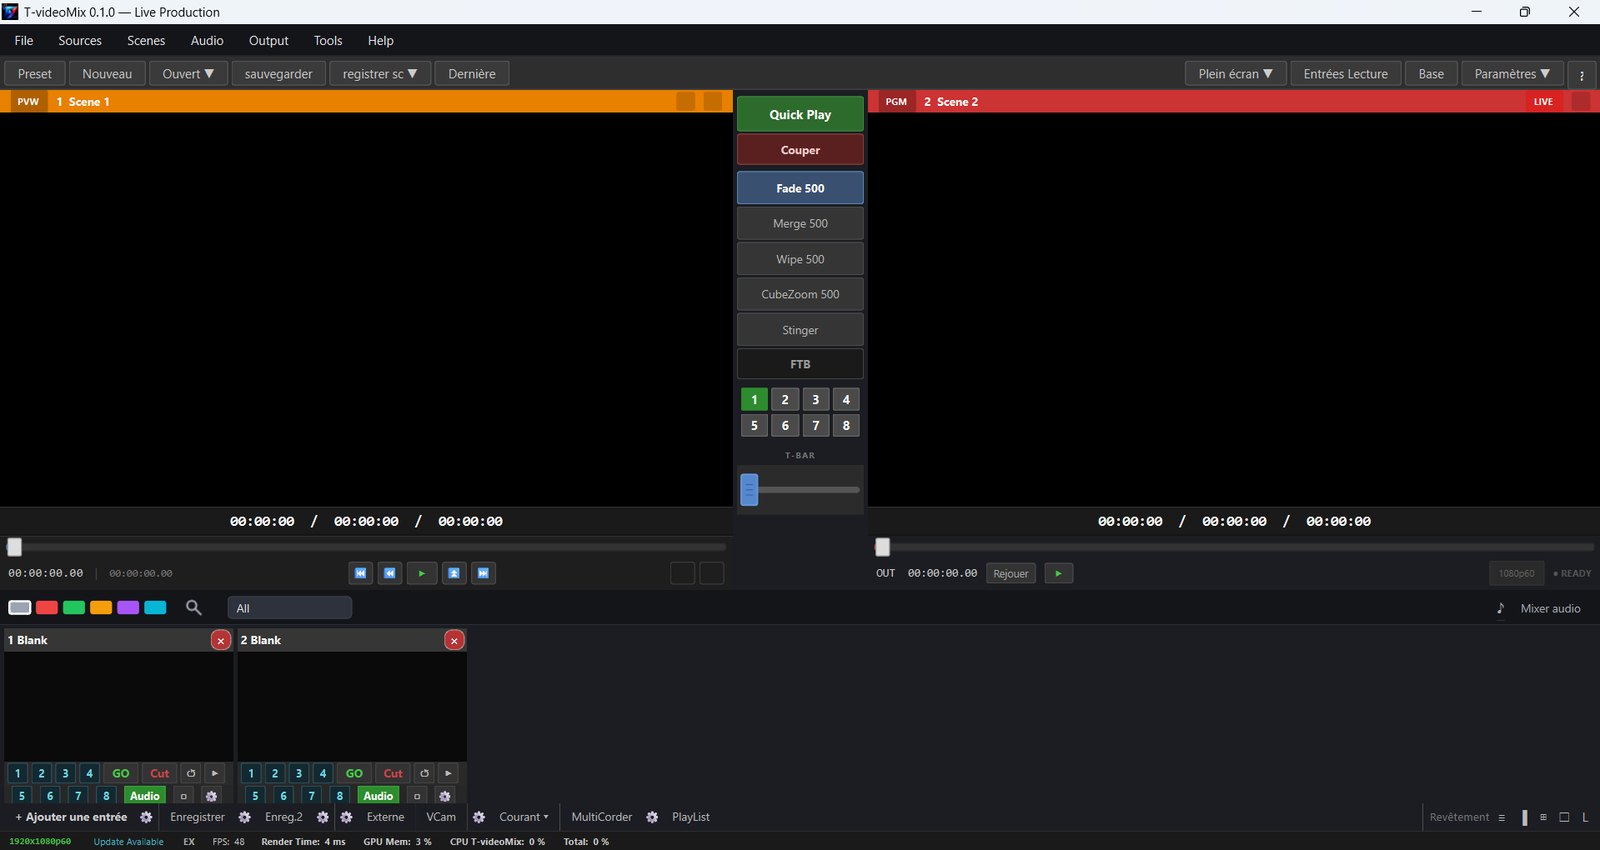
Task: Open the All filter combo box
Action: 290,608
